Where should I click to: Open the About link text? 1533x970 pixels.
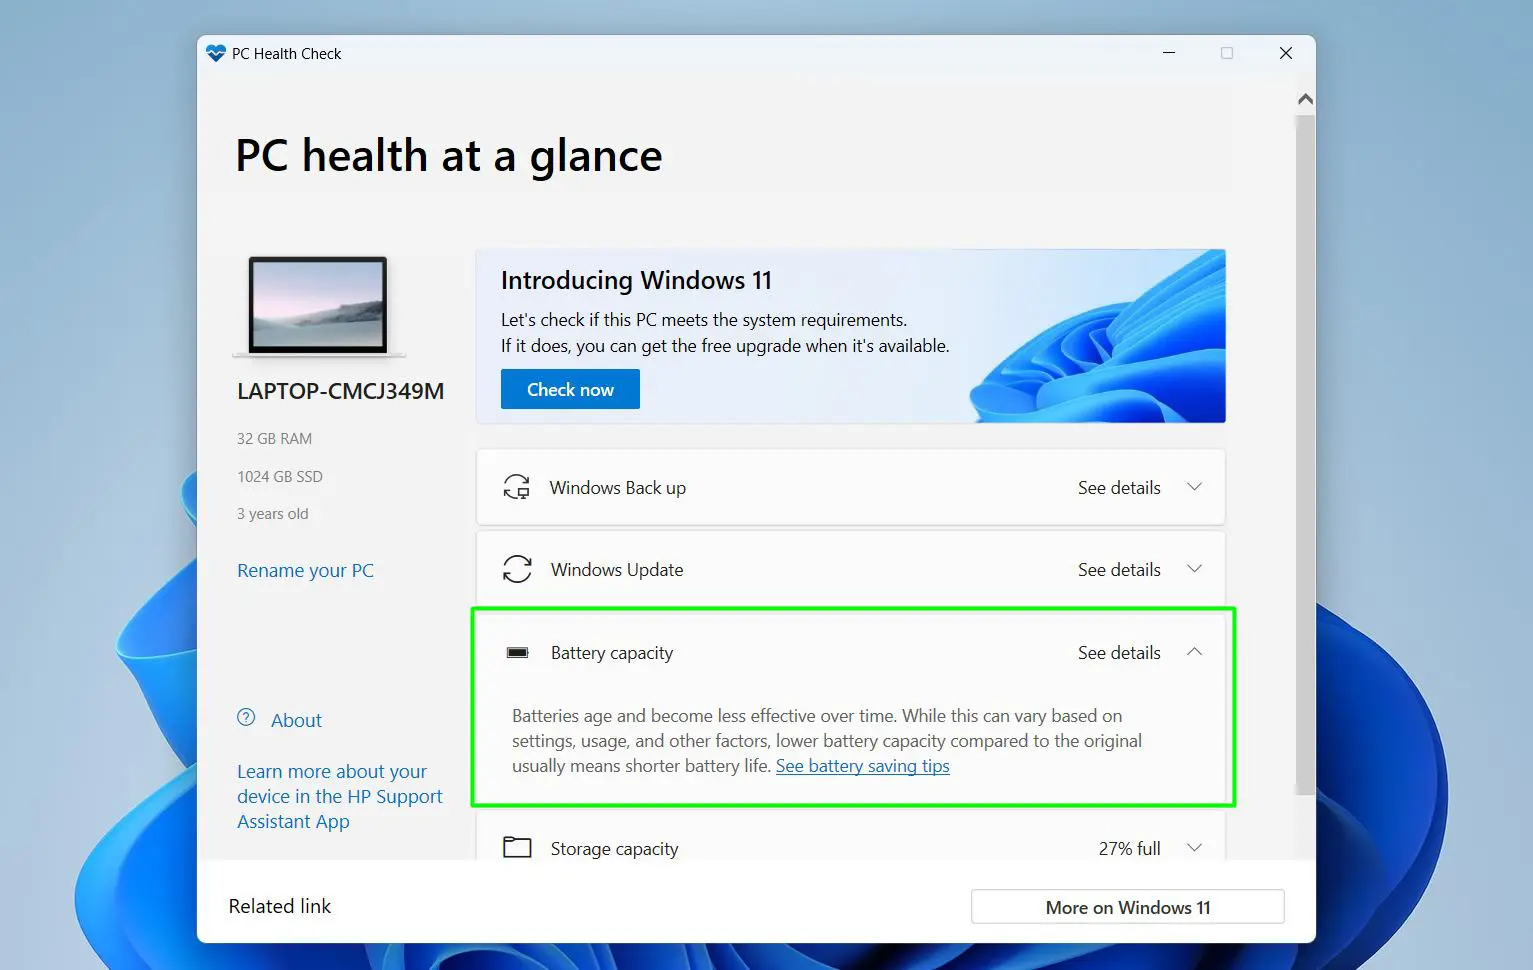point(296,720)
